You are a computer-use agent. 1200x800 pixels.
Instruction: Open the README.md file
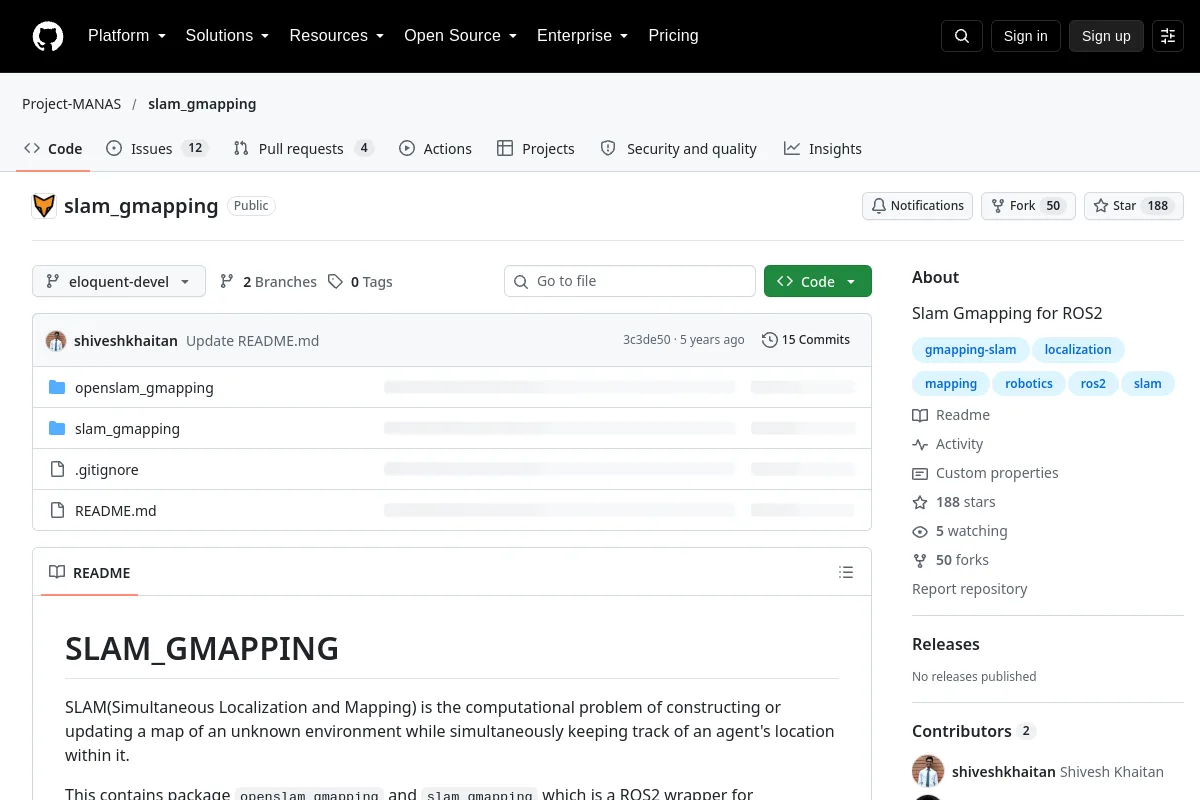point(116,511)
